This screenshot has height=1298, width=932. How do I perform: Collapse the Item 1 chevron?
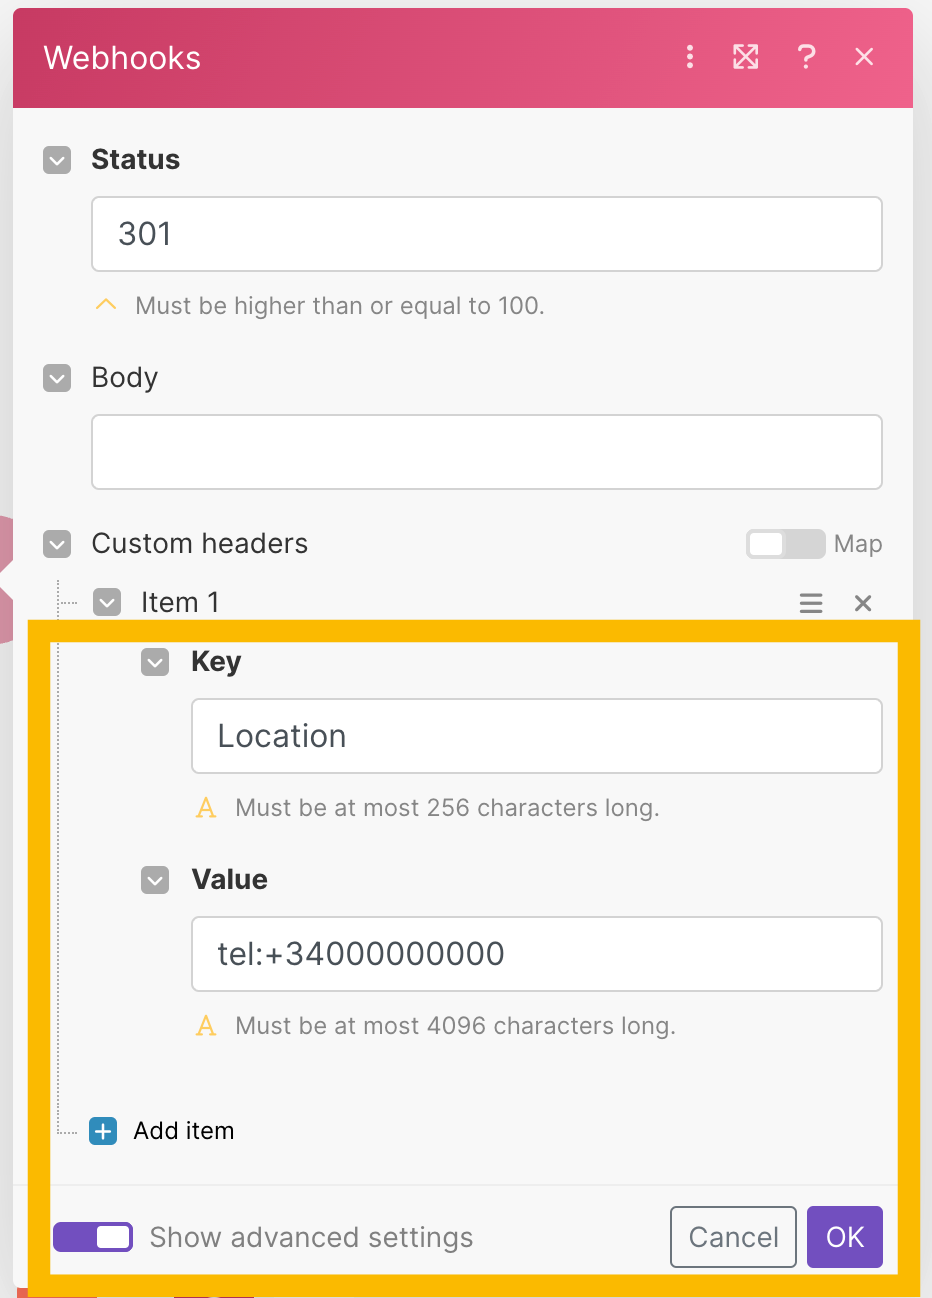[107, 602]
